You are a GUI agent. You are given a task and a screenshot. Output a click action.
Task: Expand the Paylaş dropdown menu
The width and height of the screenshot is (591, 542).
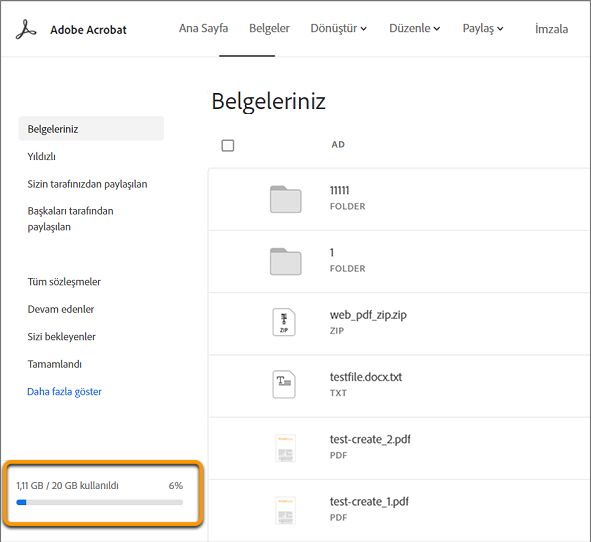pos(483,28)
